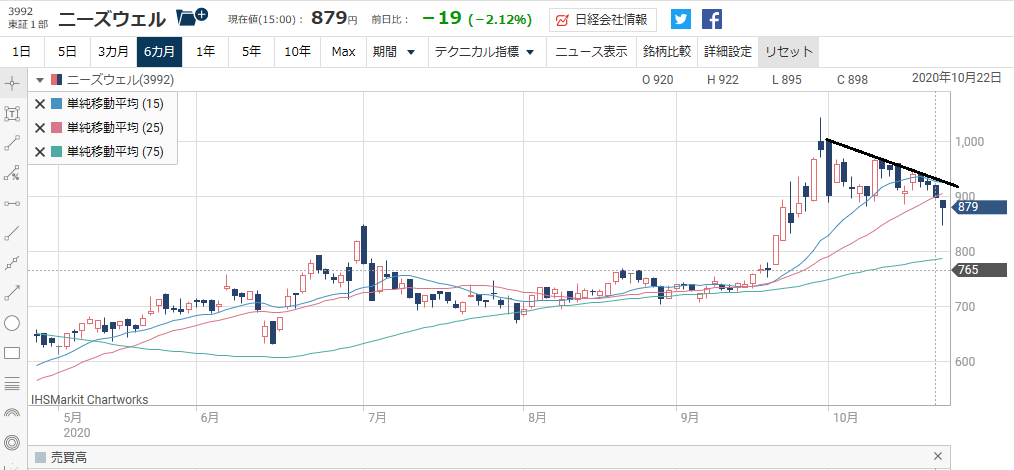Close the 売買高 volume panel
The width and height of the screenshot is (1014, 470).
pyautogui.click(x=938, y=456)
